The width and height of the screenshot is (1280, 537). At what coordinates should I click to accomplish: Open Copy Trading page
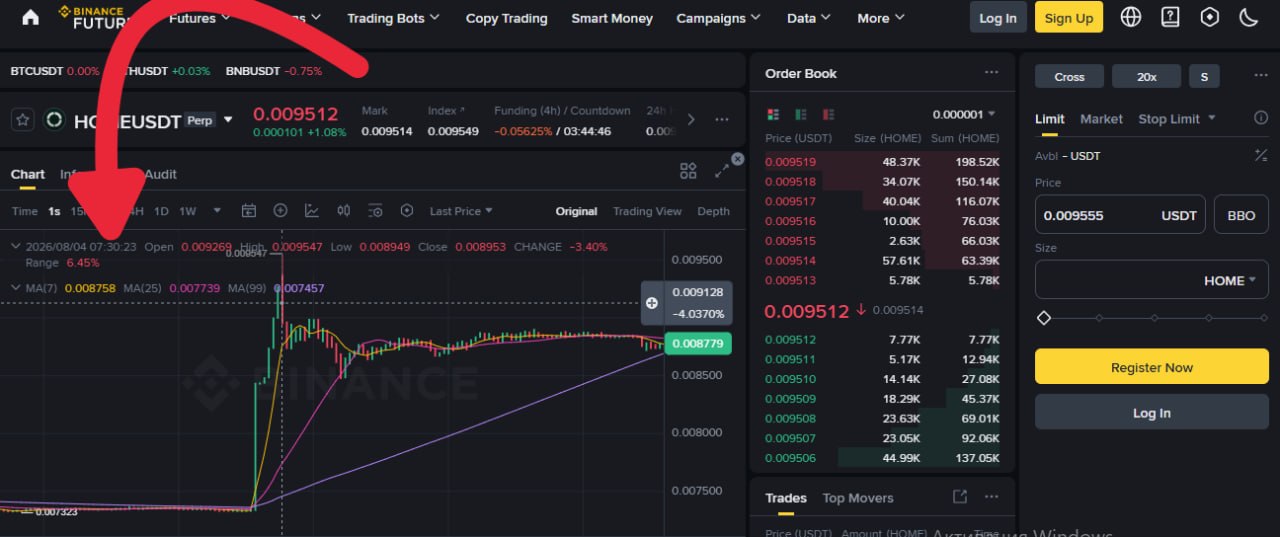coord(507,18)
